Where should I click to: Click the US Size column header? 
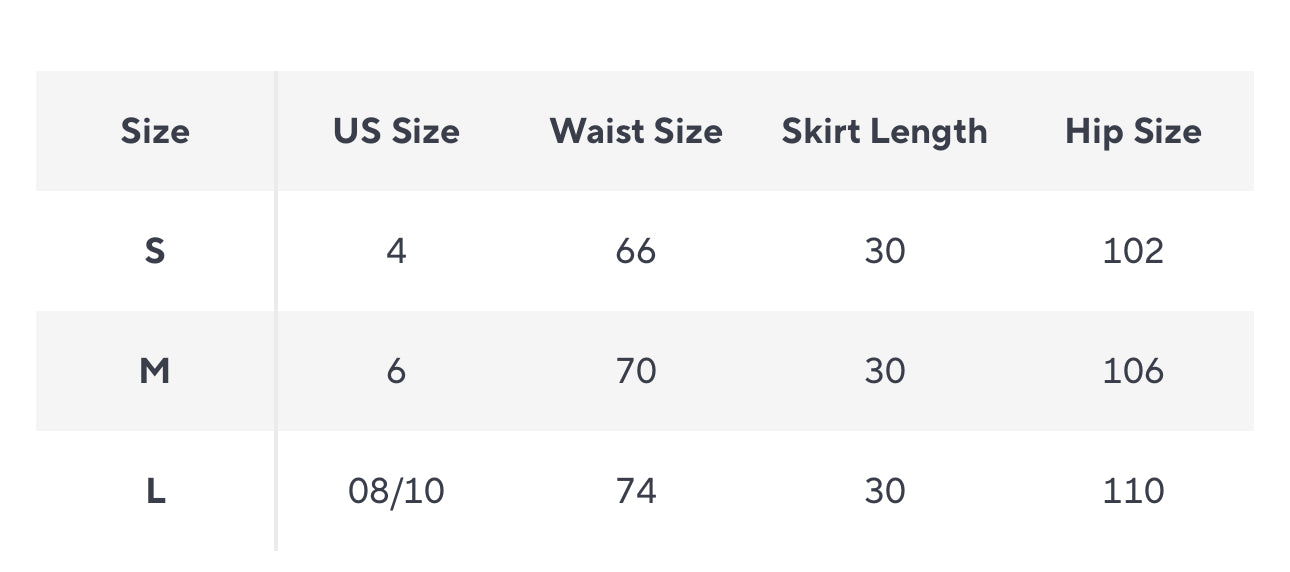(396, 131)
